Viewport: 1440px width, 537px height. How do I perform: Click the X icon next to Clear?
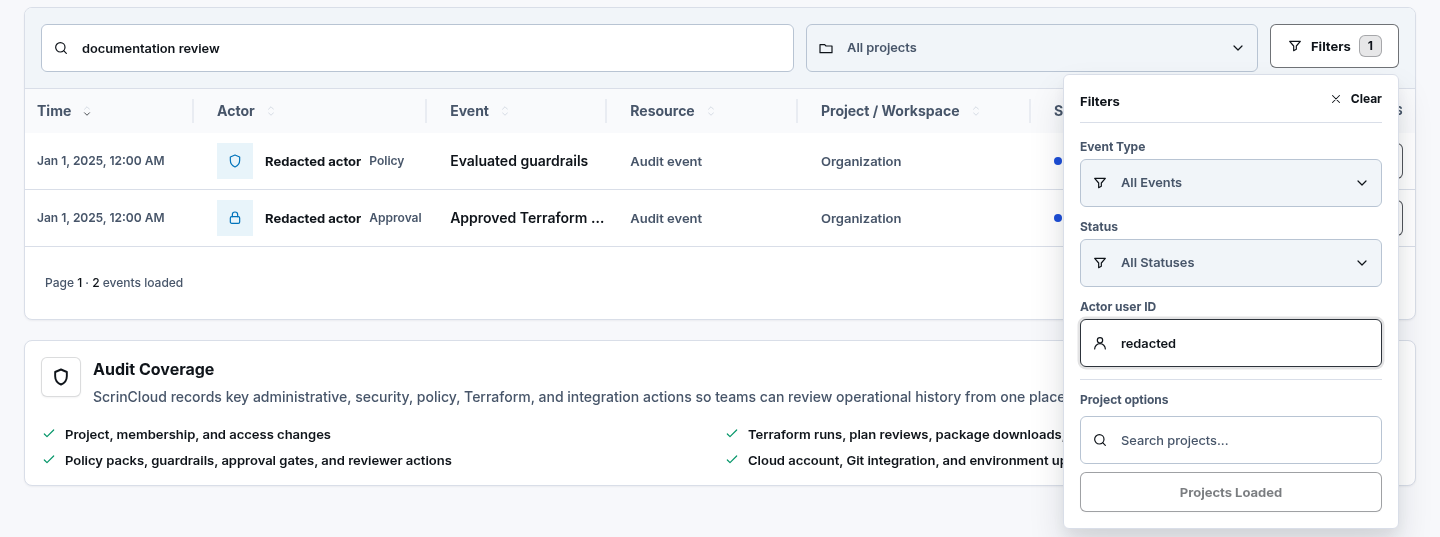click(x=1336, y=99)
